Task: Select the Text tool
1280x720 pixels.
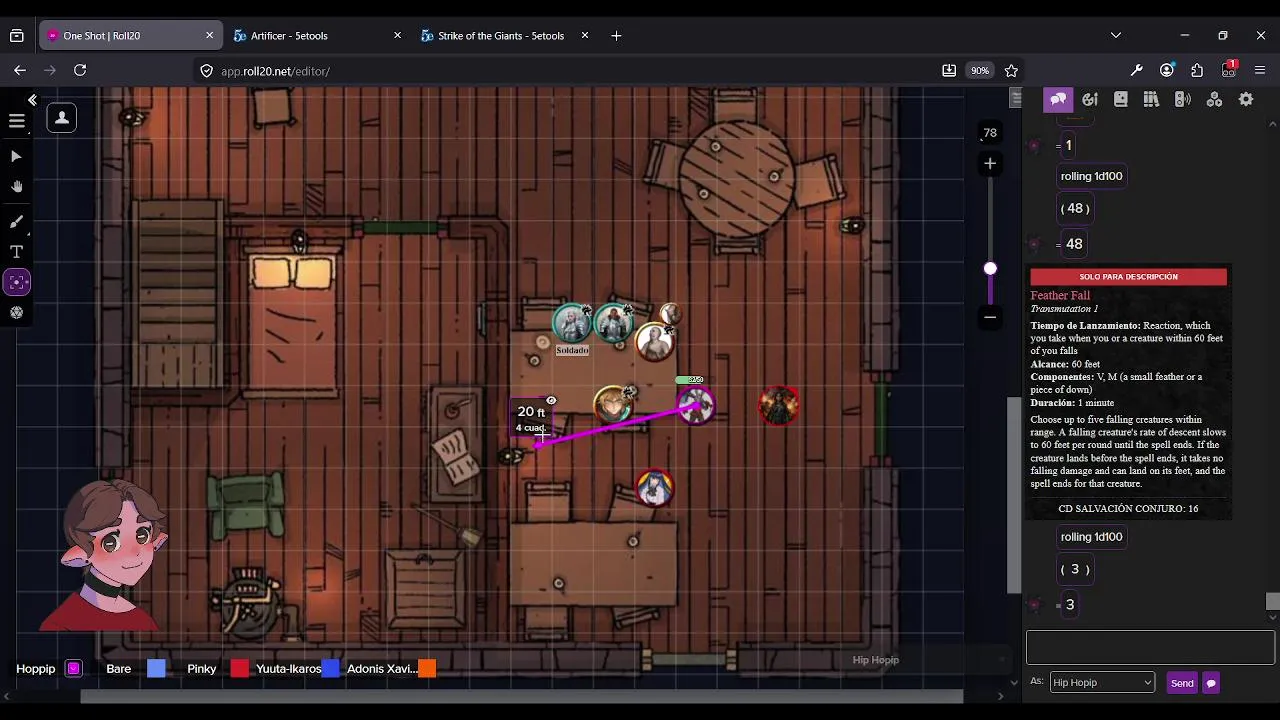Action: [16, 252]
